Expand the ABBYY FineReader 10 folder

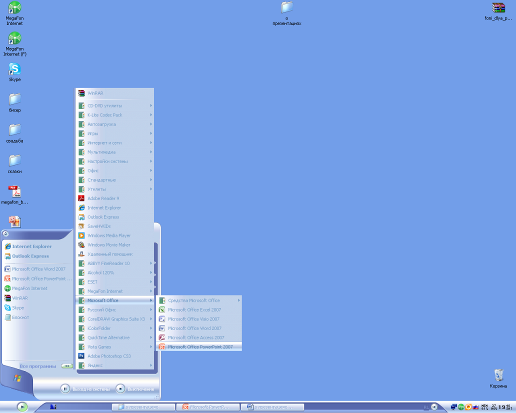115,263
